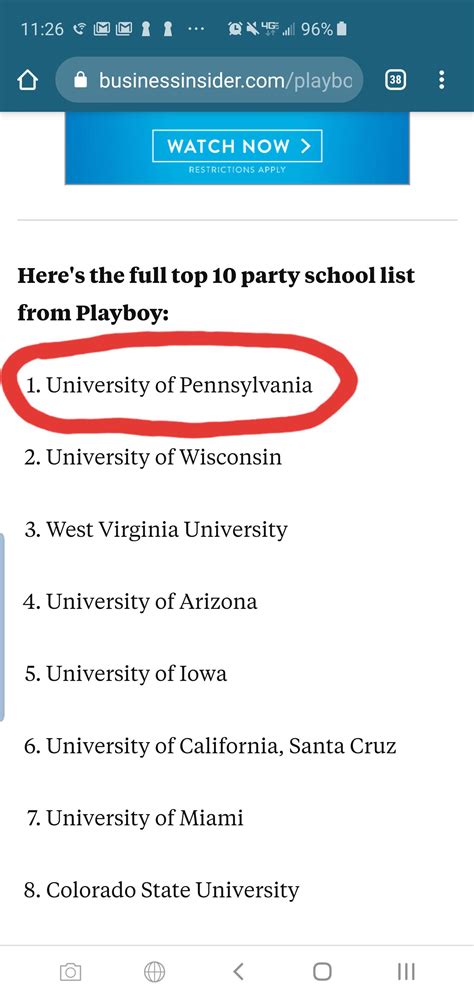Image resolution: width=474 pixels, height=1000 pixels.
Task: Open the recent apps button
Action: pos(406,971)
